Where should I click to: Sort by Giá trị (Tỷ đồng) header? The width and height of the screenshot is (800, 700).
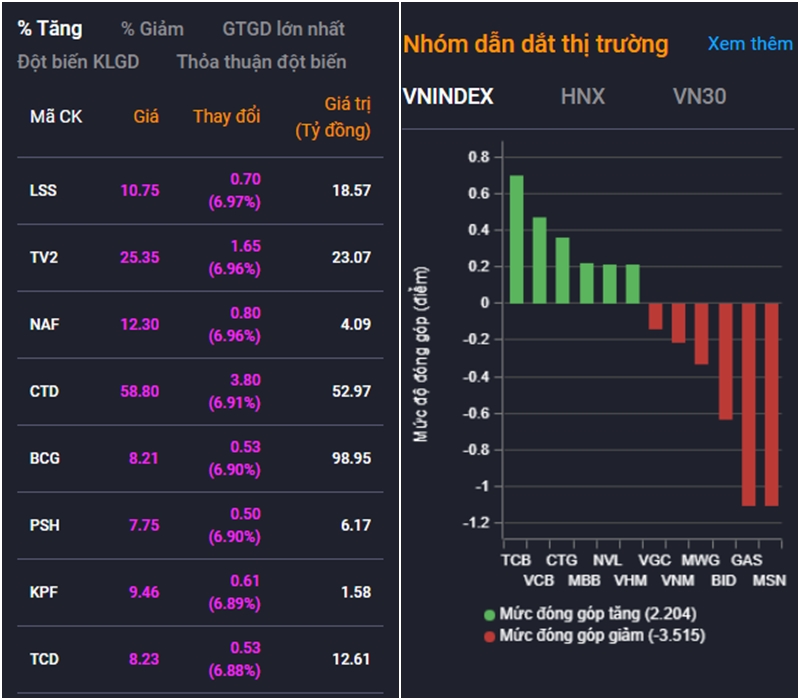coord(333,117)
